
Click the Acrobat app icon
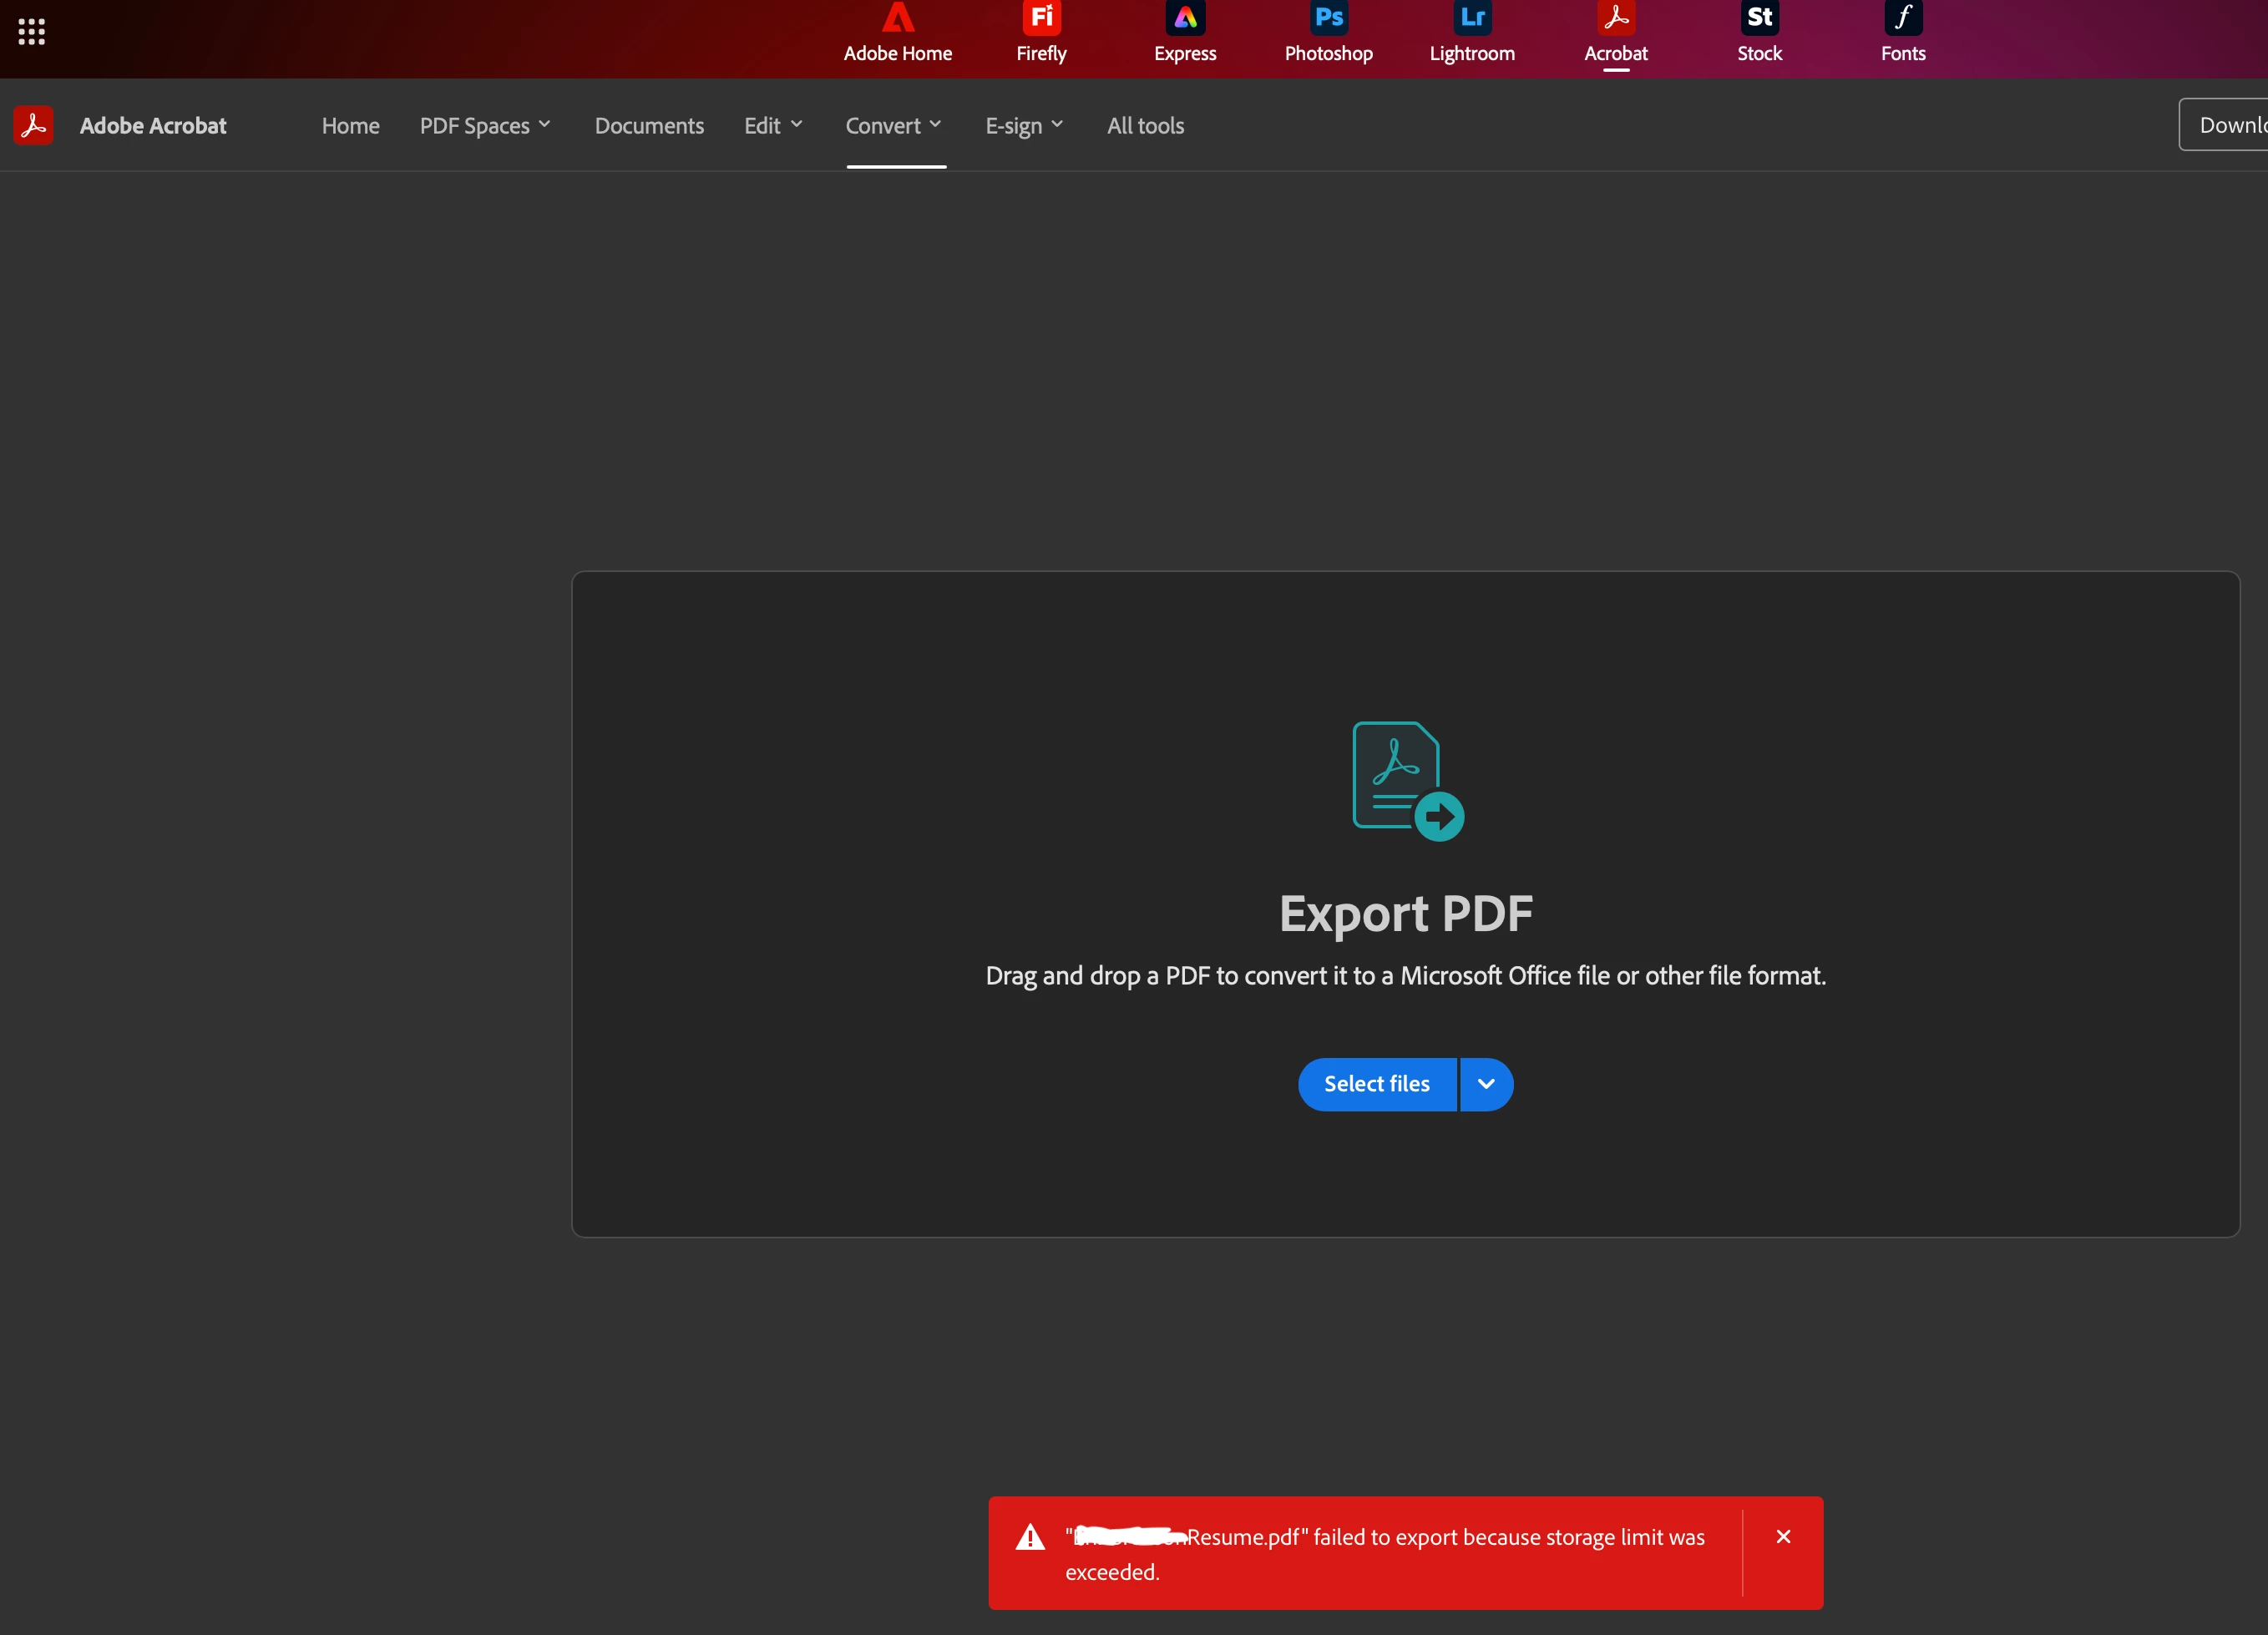[x=1615, y=32]
